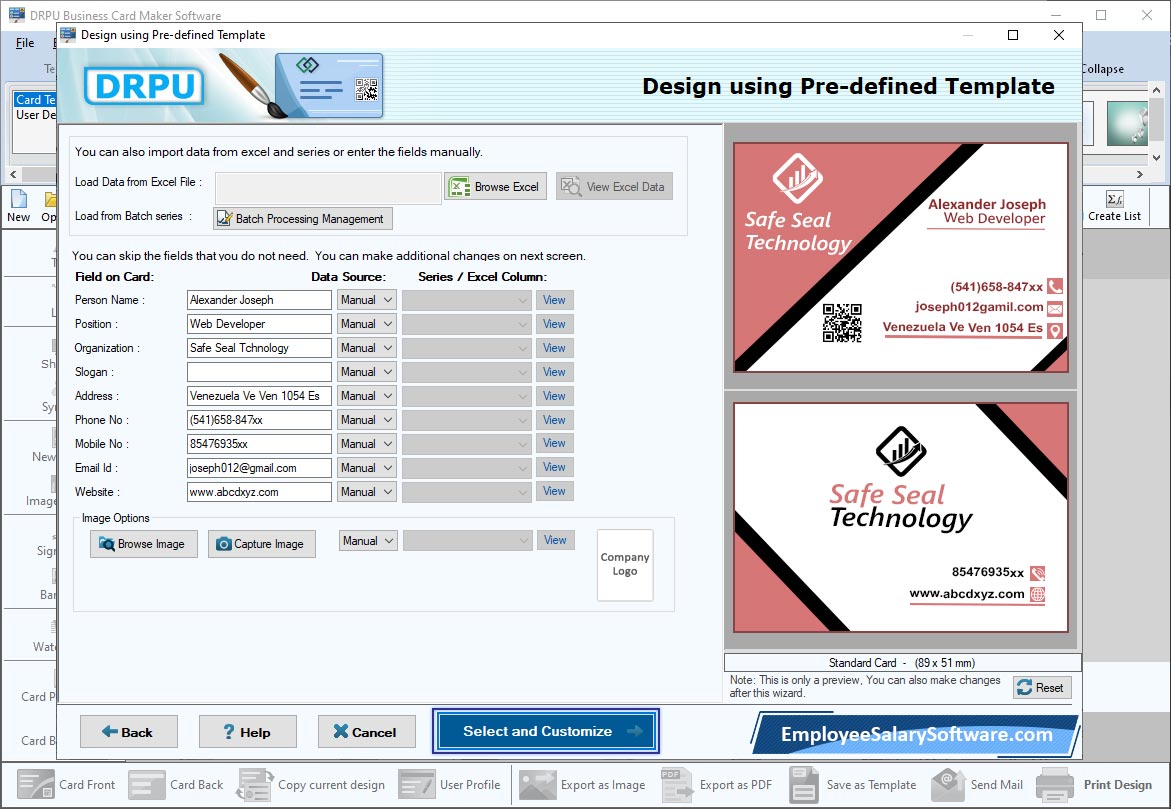Open Slogan data source dropdown
1171x809 pixels.
tap(367, 372)
